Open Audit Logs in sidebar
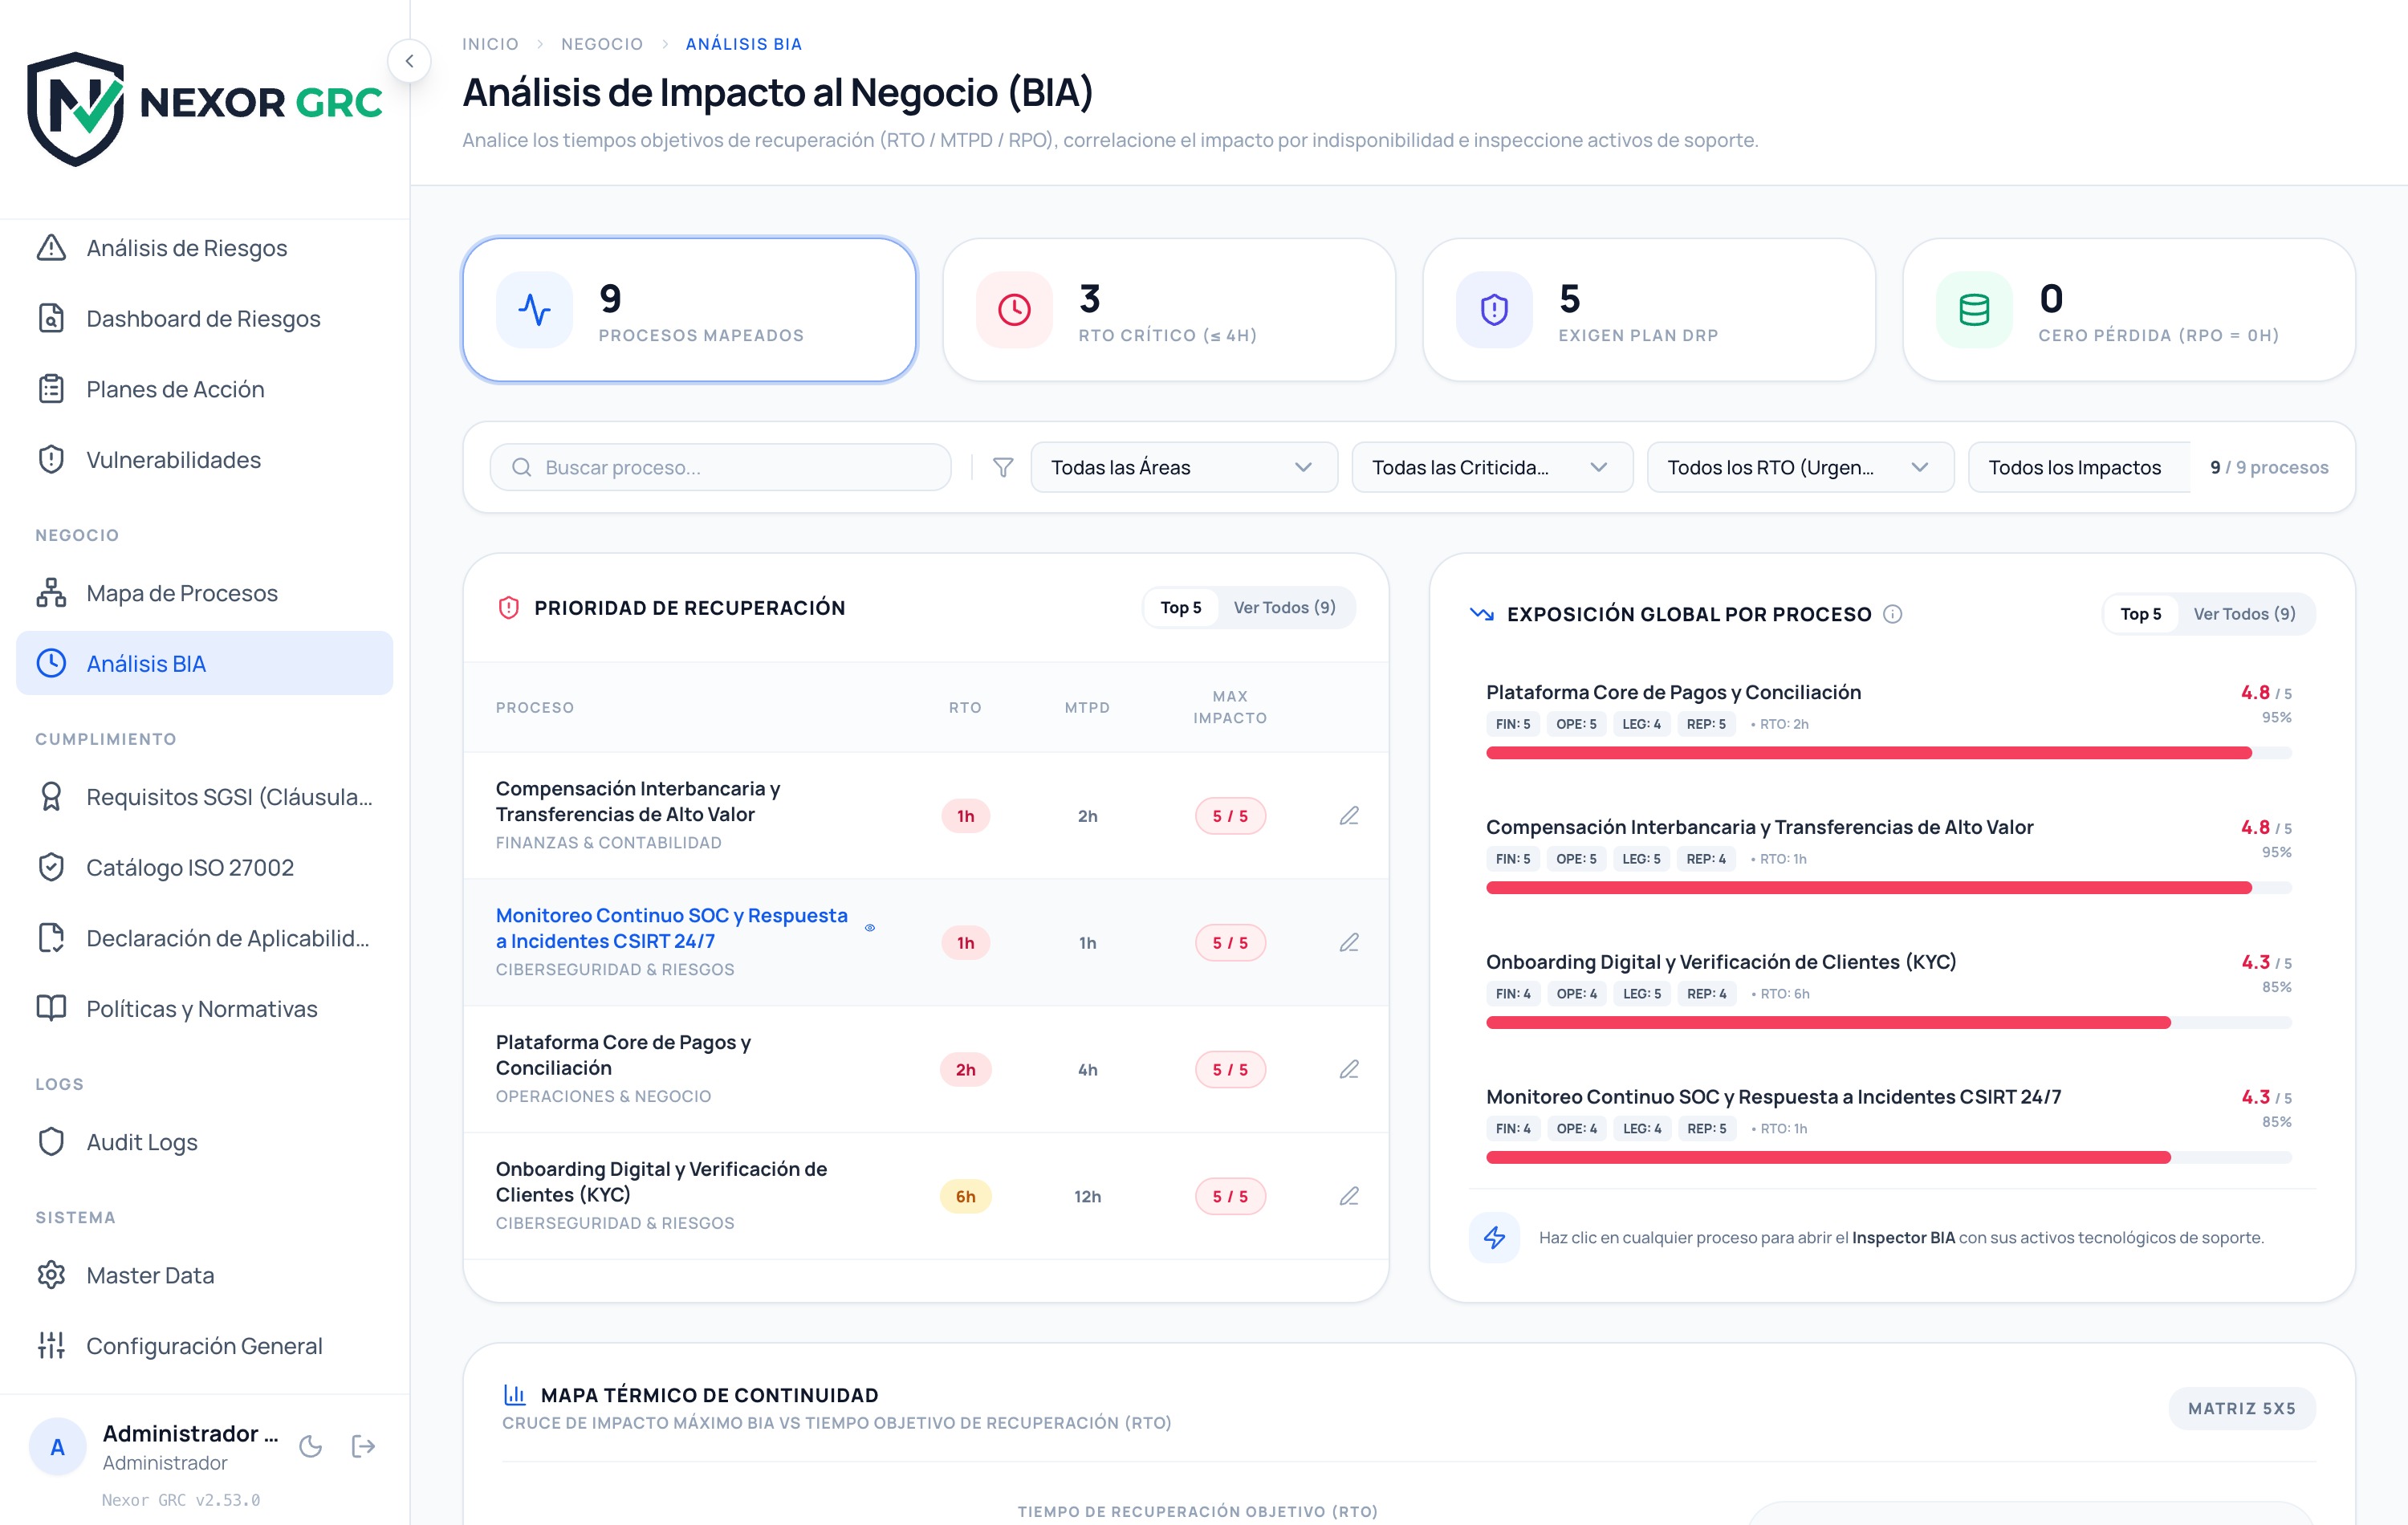The image size is (2408, 1525). [204, 1142]
